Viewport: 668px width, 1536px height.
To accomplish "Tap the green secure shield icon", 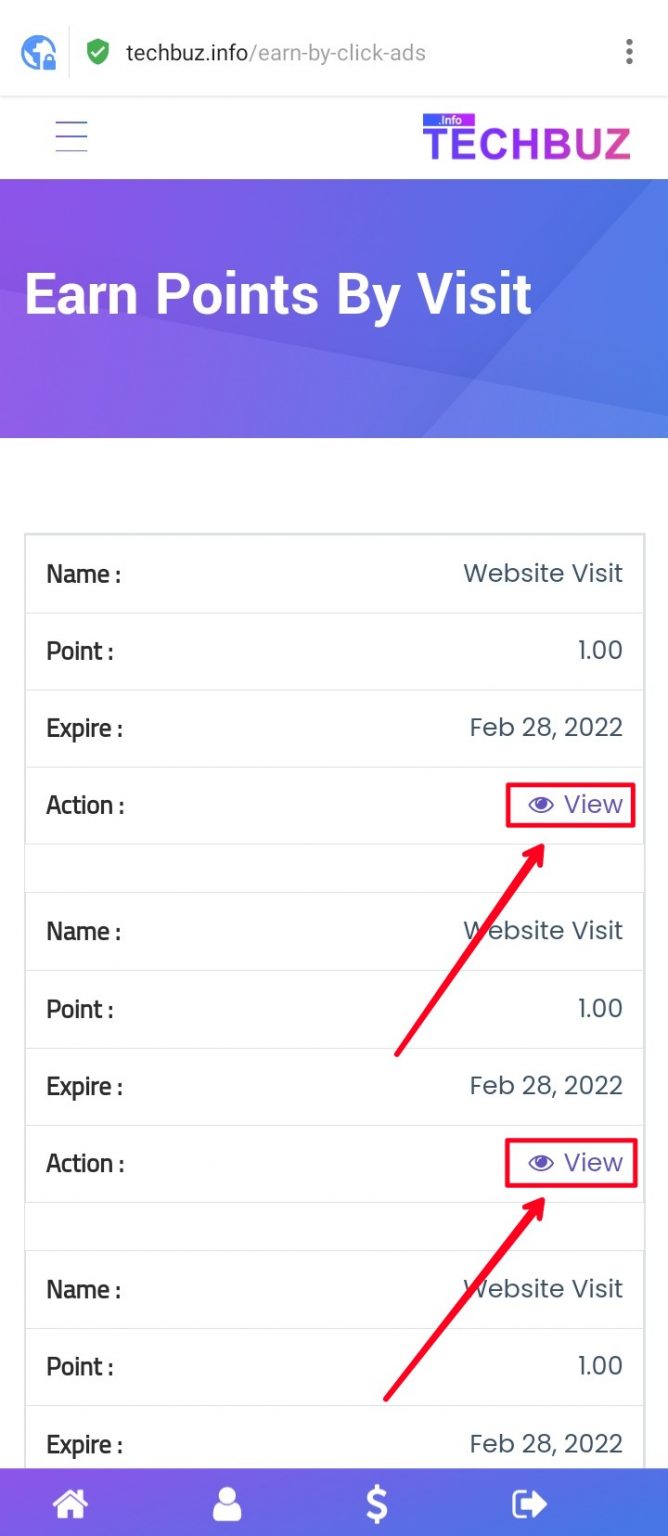I will click(98, 52).
